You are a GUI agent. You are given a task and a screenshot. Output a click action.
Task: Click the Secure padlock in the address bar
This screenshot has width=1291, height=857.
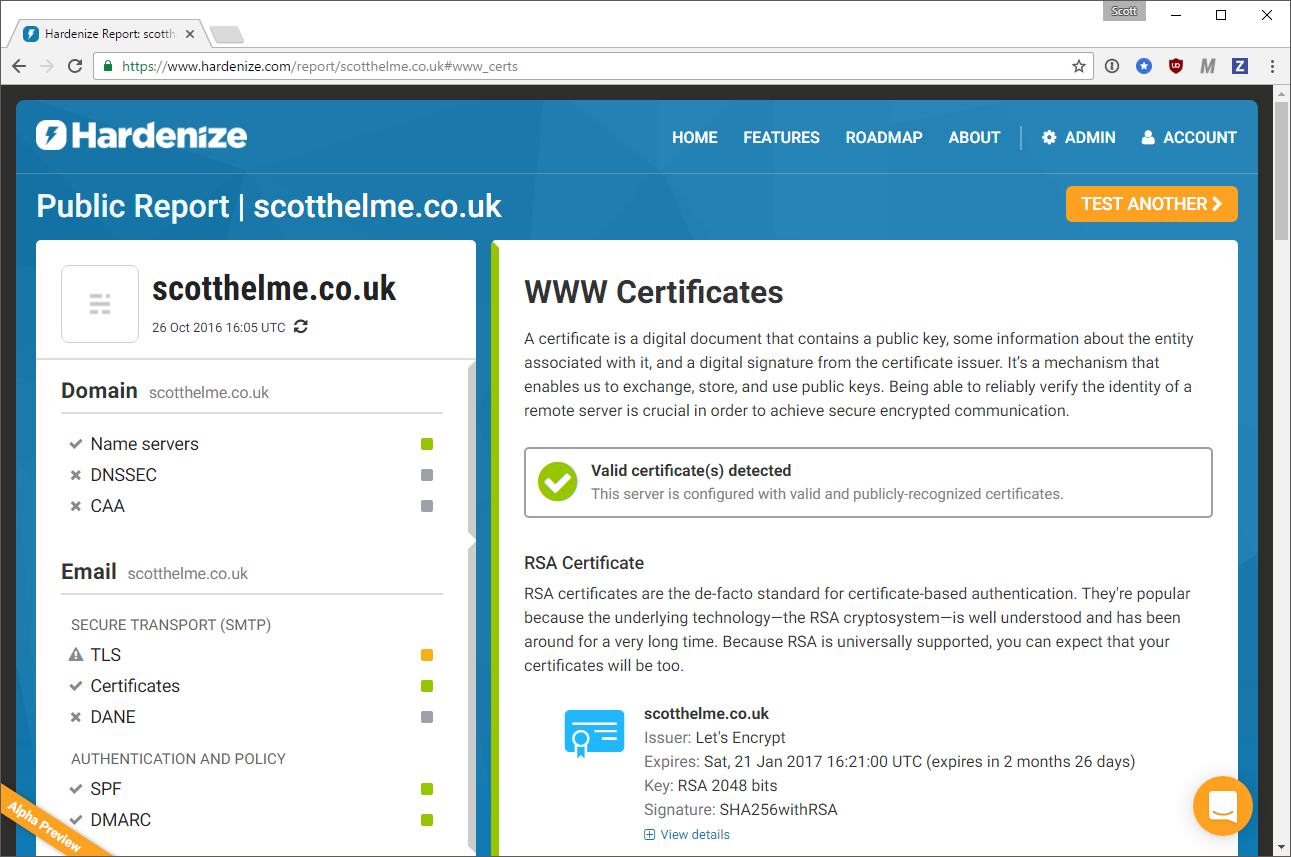pyautogui.click(x=106, y=66)
